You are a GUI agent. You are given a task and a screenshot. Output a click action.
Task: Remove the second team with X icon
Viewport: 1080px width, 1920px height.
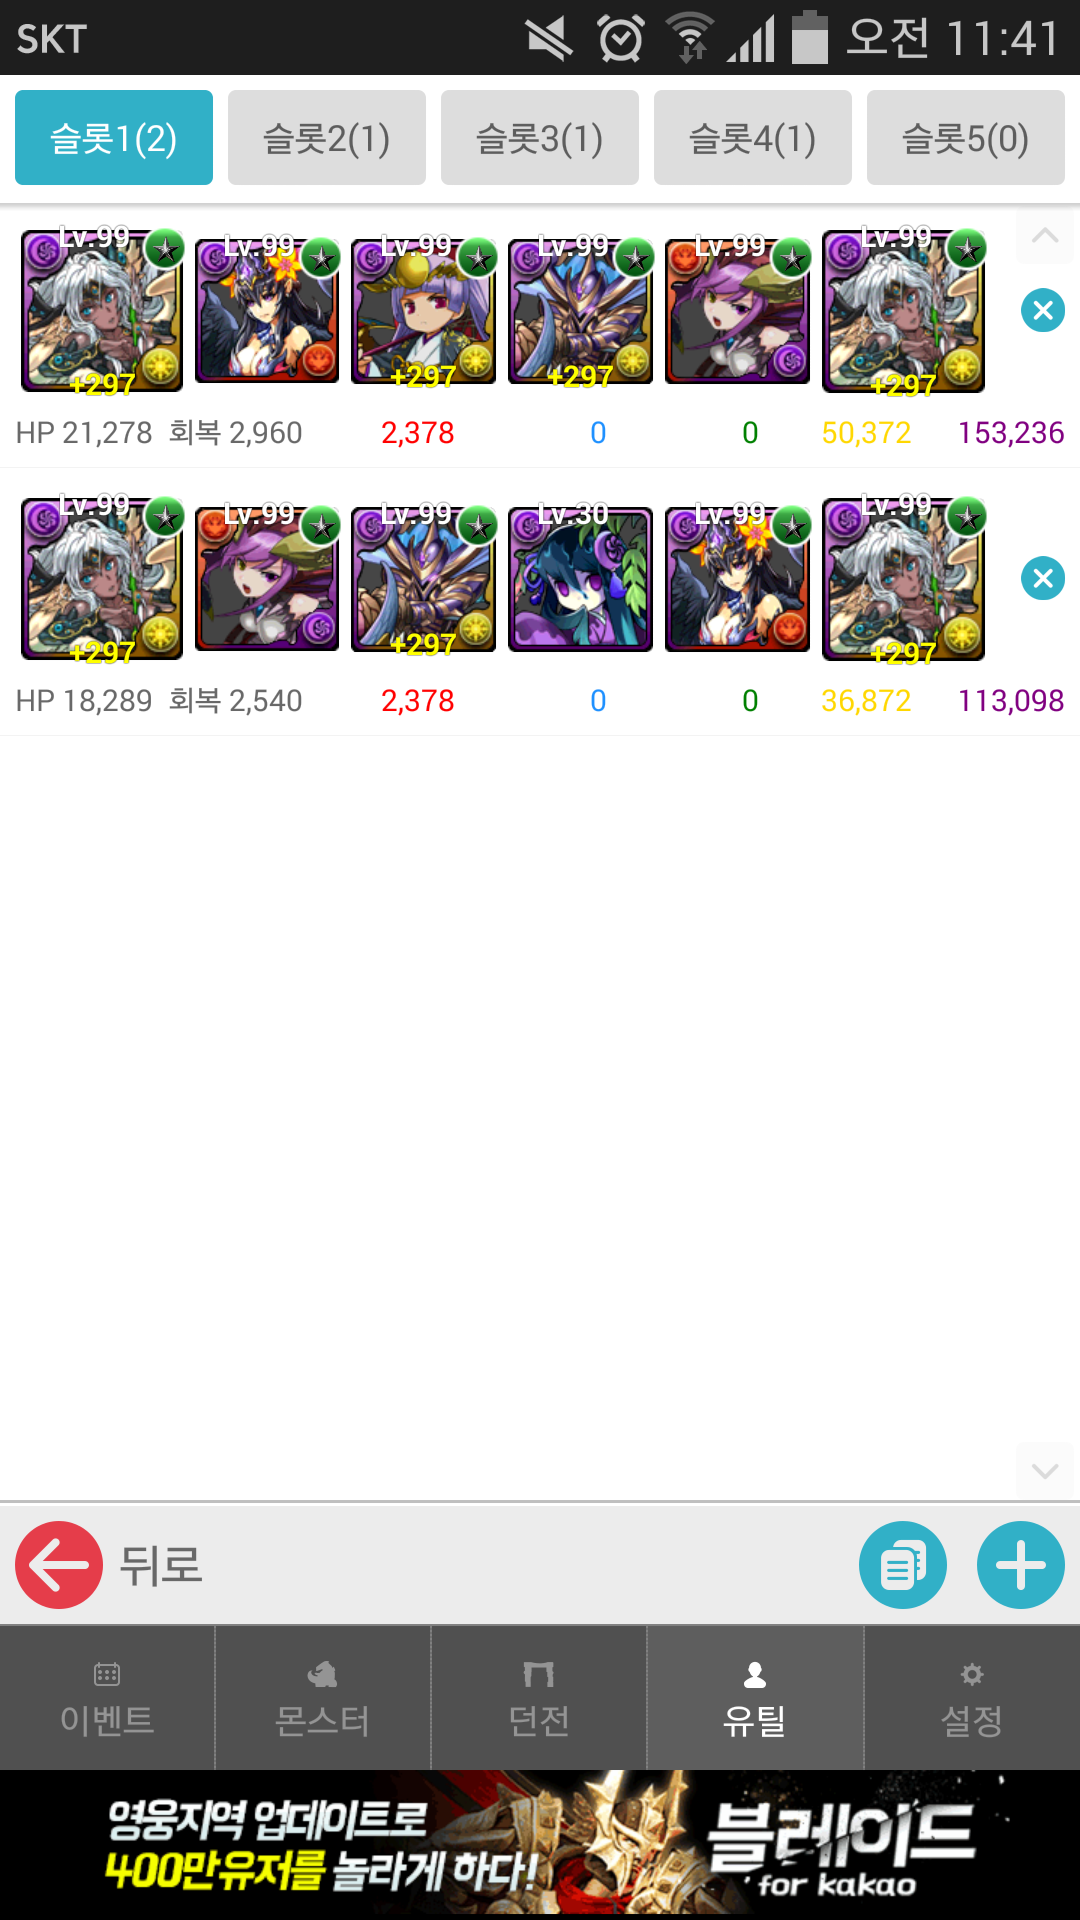pyautogui.click(x=1043, y=578)
